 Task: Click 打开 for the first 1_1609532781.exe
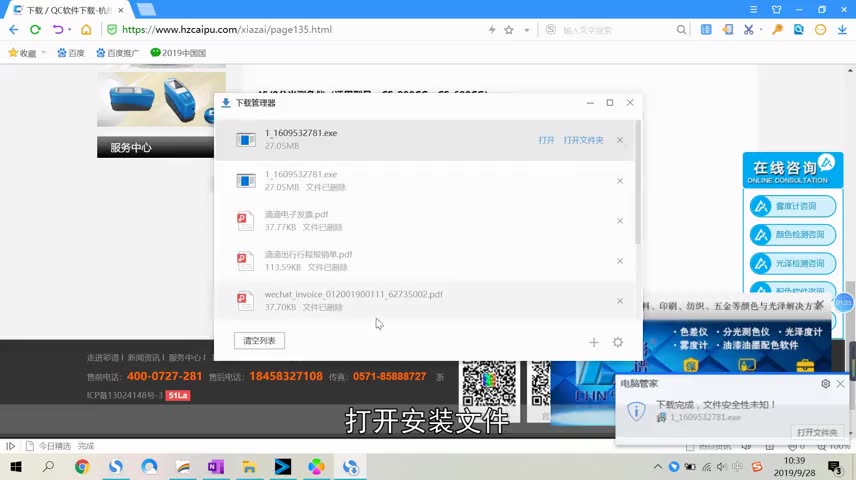click(546, 140)
